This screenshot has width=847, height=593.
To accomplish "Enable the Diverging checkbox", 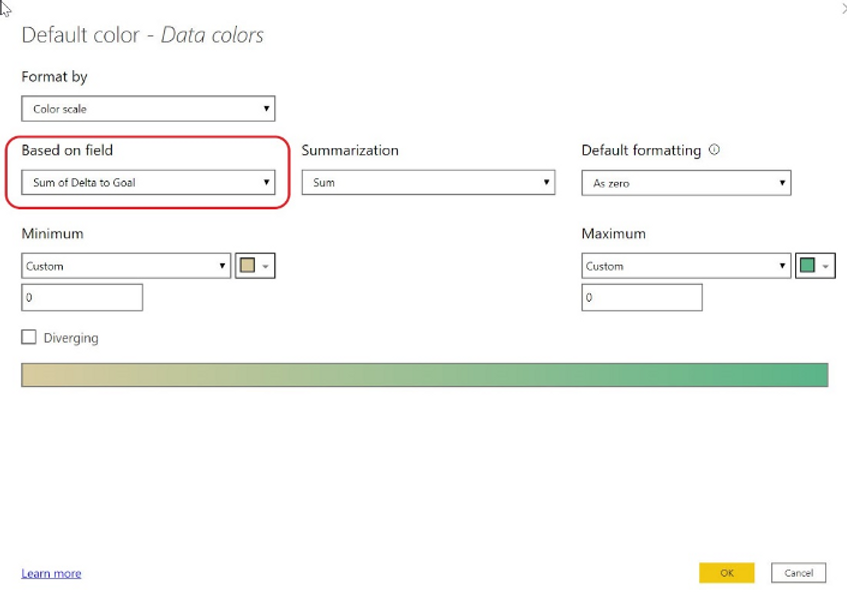I will point(31,338).
